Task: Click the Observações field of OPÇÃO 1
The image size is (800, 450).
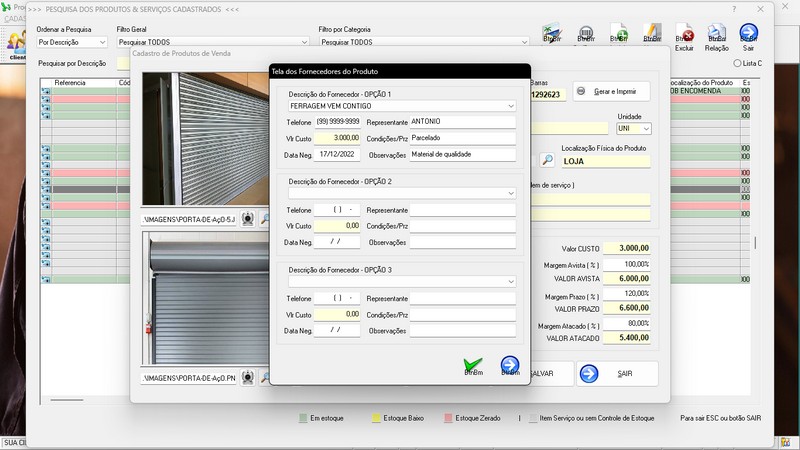Action: pyautogui.click(x=461, y=155)
